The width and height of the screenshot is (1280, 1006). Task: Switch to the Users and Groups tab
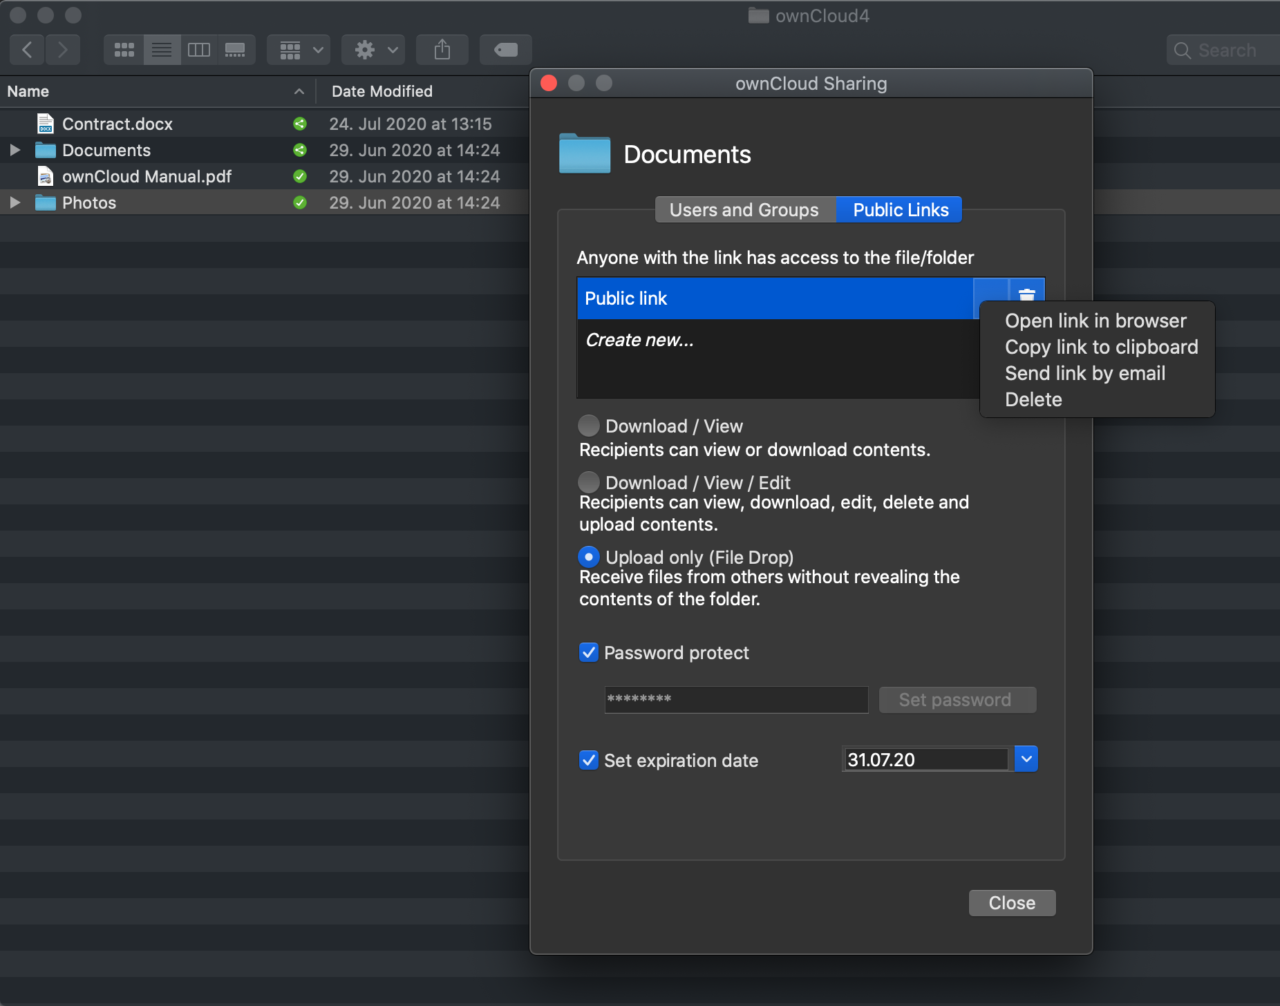pyautogui.click(x=744, y=209)
